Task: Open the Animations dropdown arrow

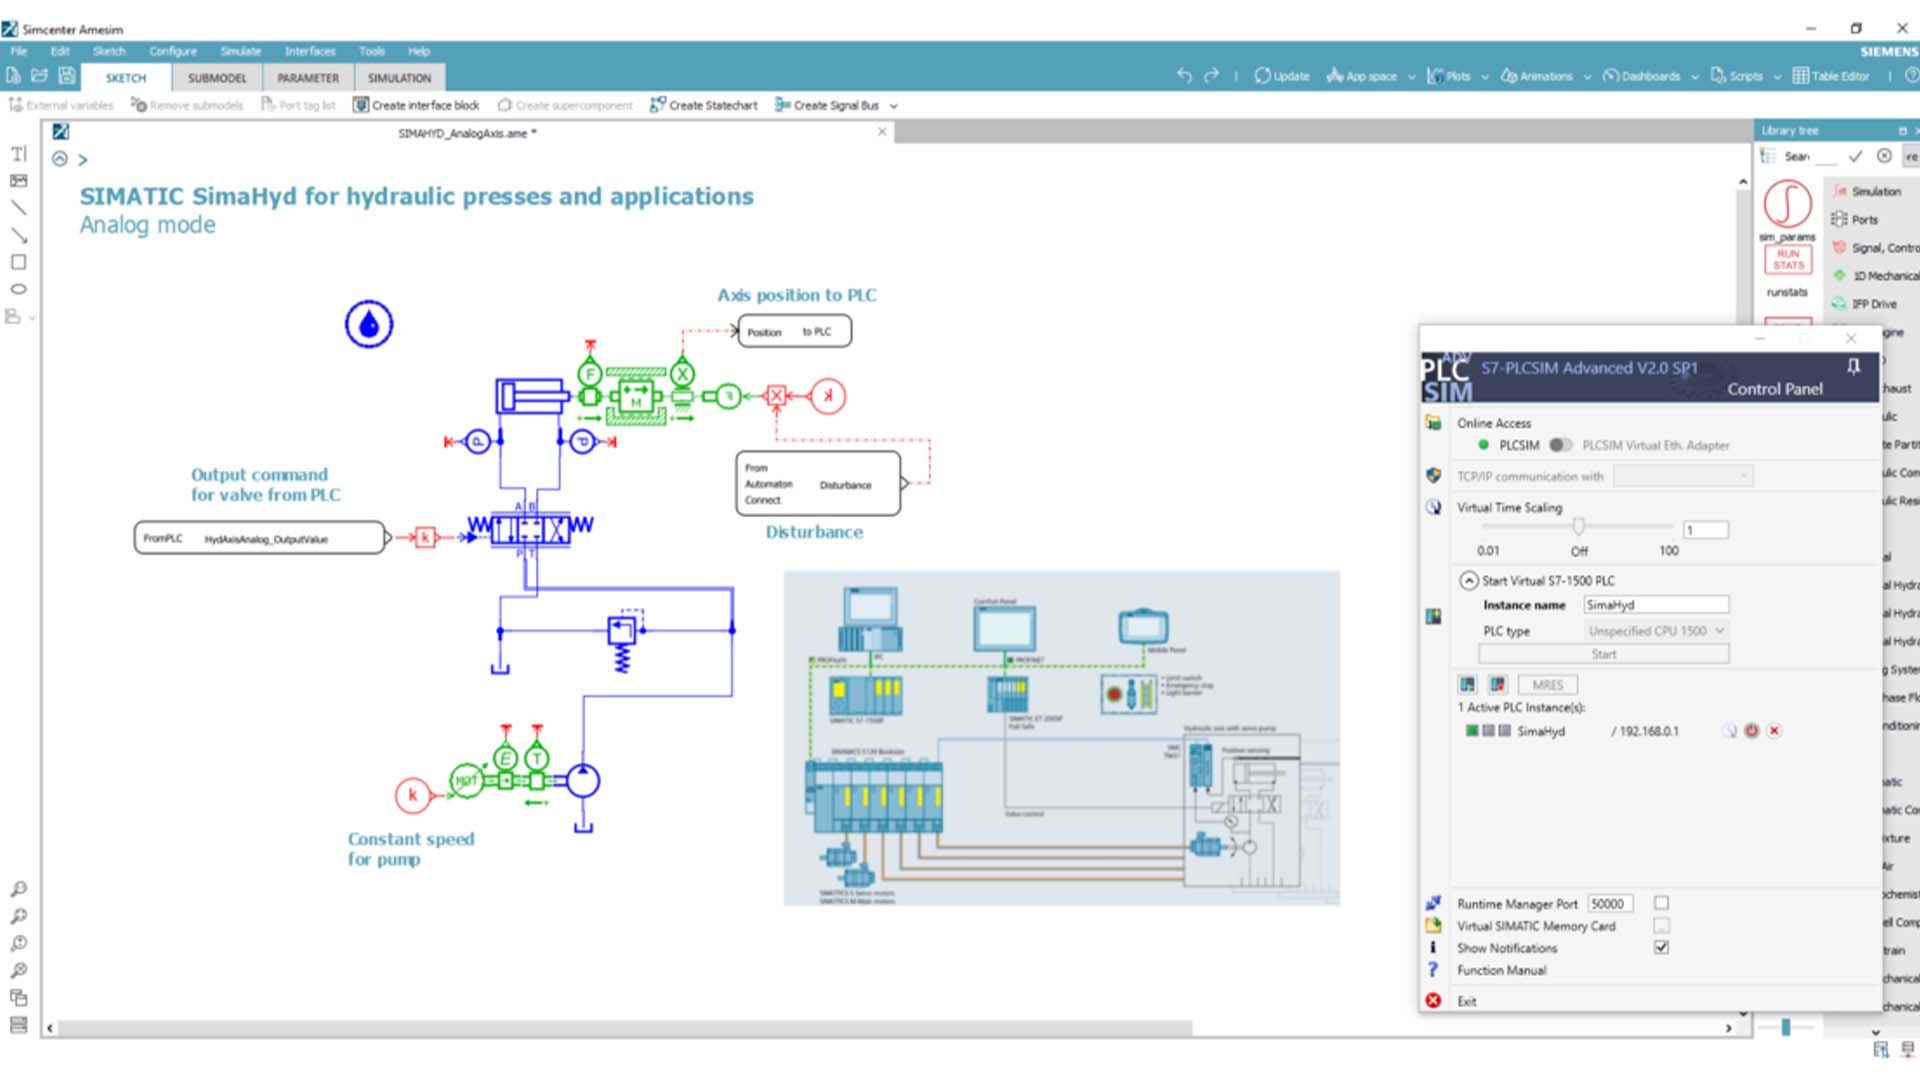Action: (x=1588, y=76)
